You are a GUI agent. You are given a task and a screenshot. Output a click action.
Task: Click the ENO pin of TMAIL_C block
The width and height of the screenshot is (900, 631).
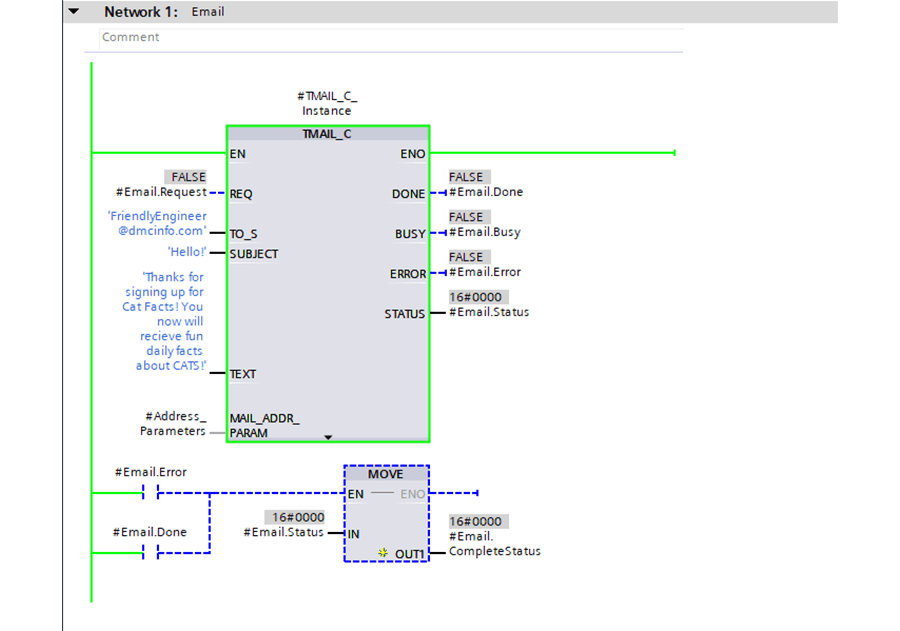(413, 154)
